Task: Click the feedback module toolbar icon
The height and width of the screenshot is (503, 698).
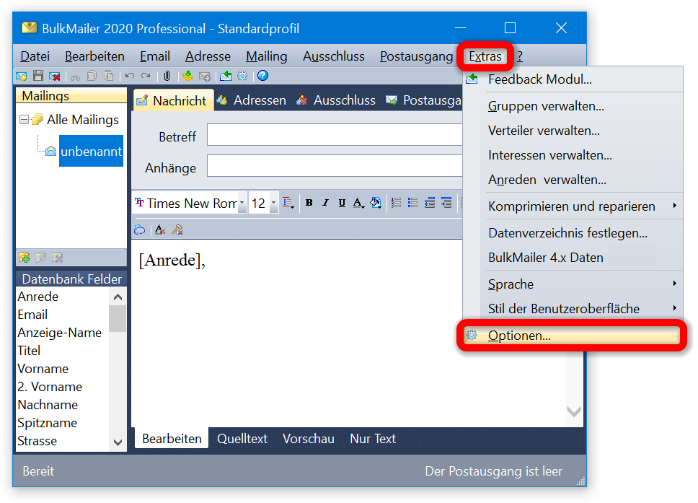Action: pos(226,76)
